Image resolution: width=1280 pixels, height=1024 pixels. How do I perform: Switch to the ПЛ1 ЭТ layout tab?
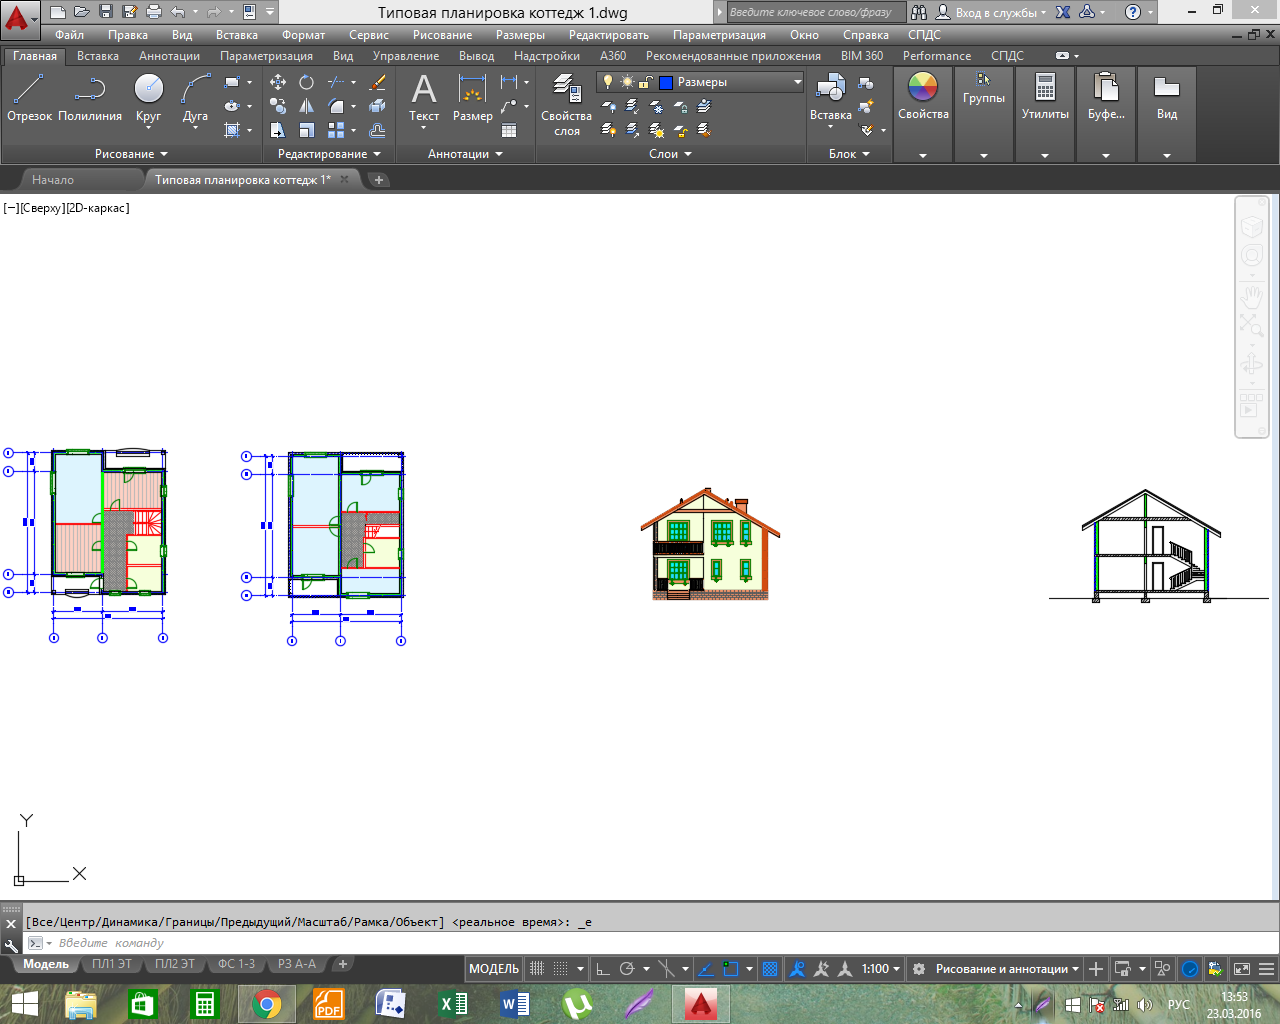(x=112, y=964)
